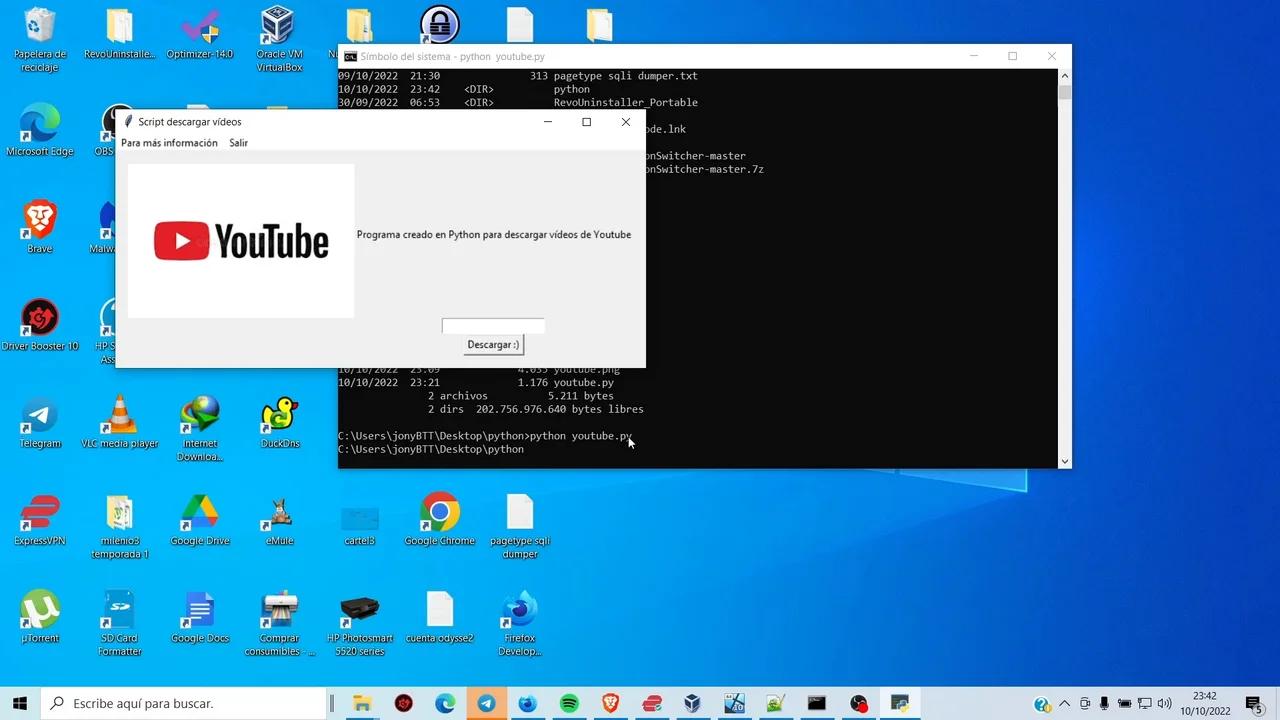Click the video URL input field
This screenshot has height=720, width=1280.
click(492, 325)
